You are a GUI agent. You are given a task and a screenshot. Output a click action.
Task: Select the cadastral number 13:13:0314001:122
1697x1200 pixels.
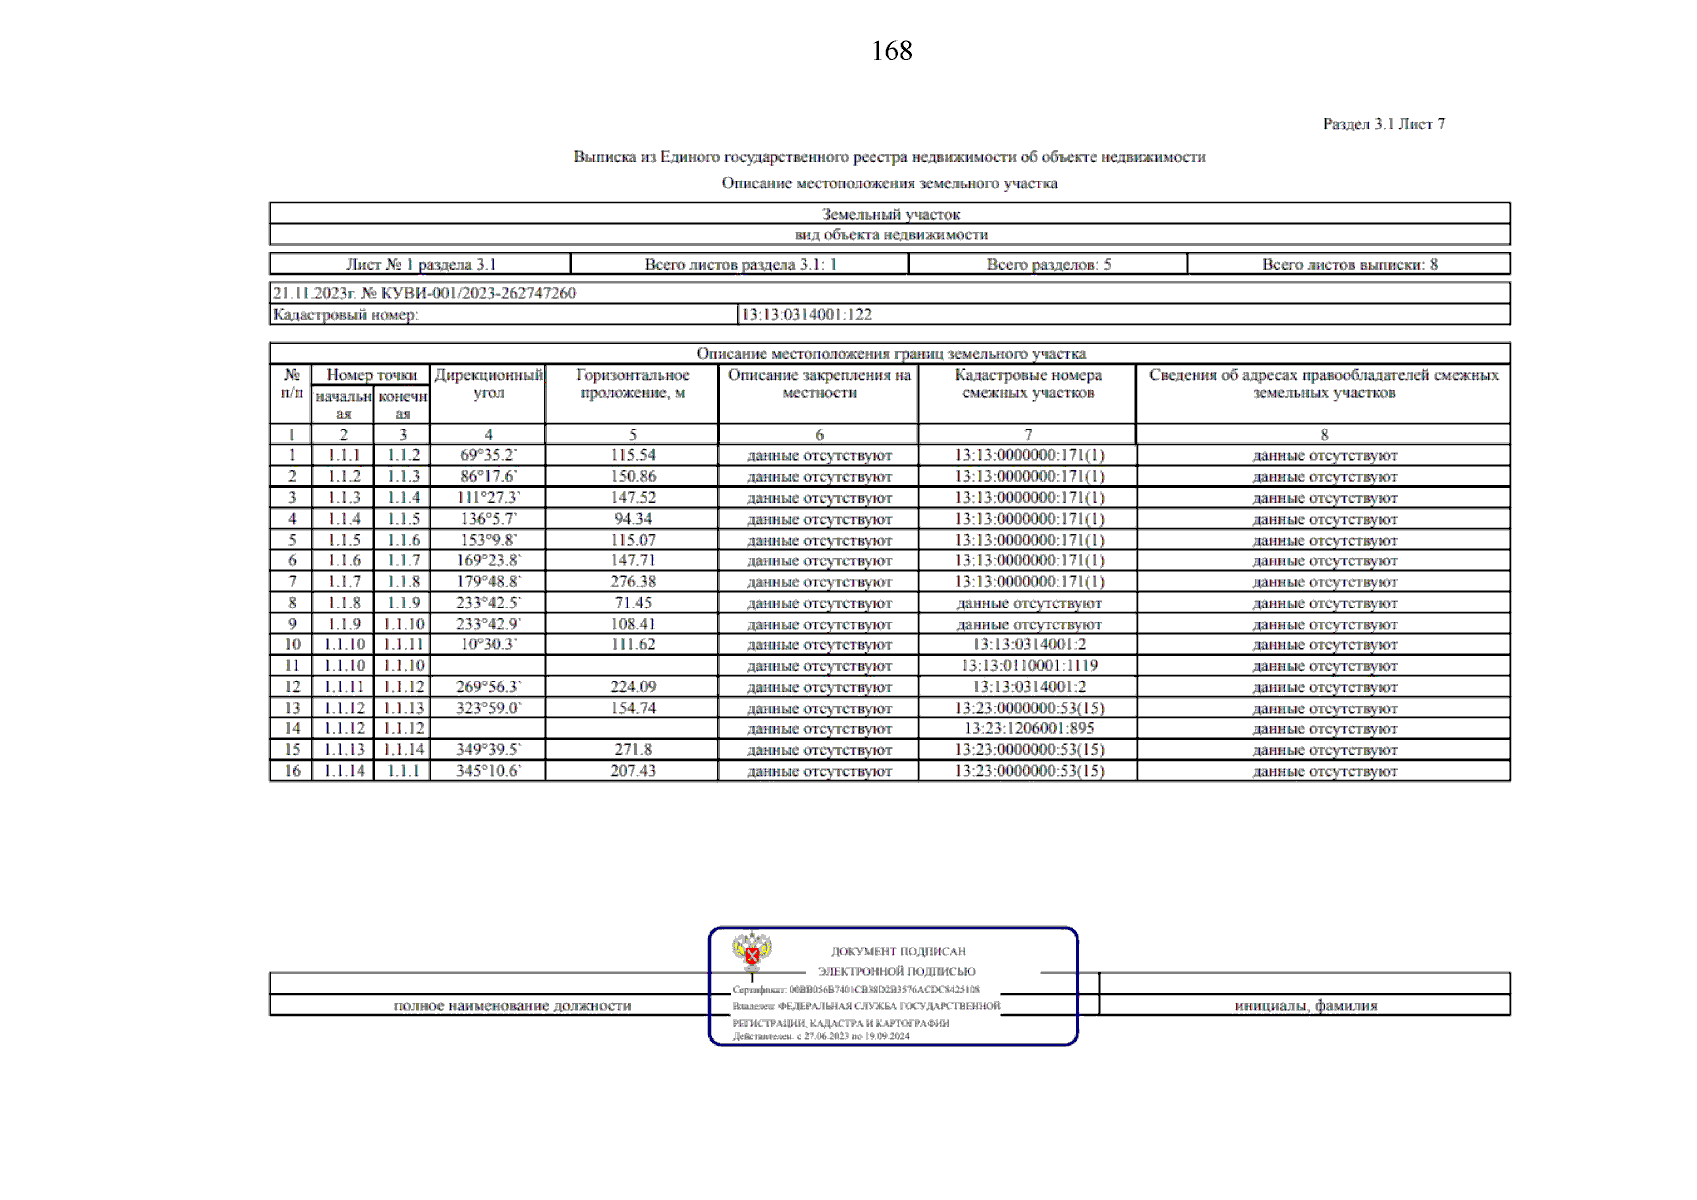[806, 315]
